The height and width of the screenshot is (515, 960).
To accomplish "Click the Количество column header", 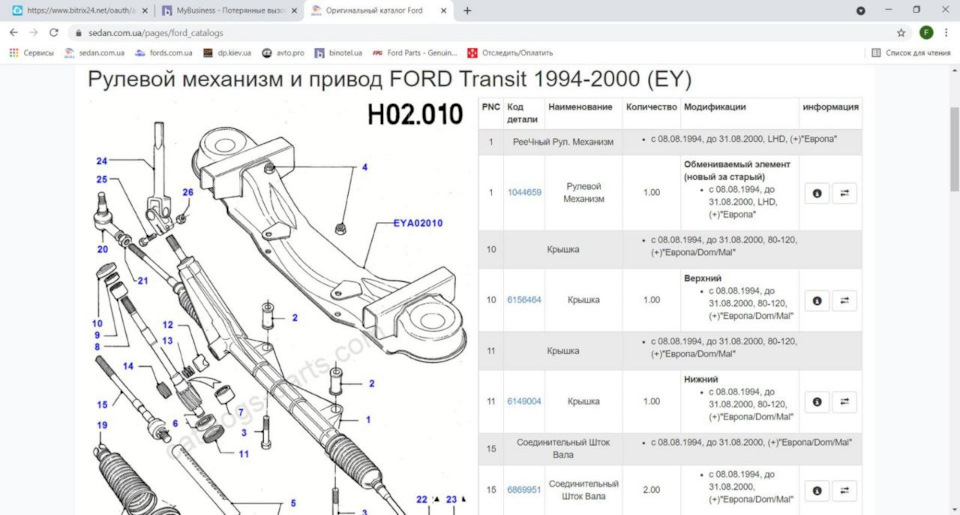I will pyautogui.click(x=651, y=107).
